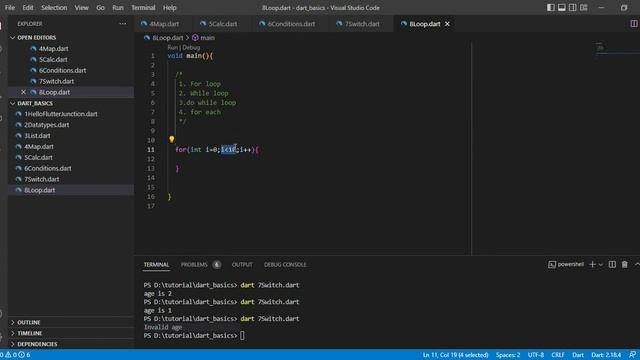640x360 pixels.
Task: Change encoding via UTF-8 status item
Action: [536, 355]
